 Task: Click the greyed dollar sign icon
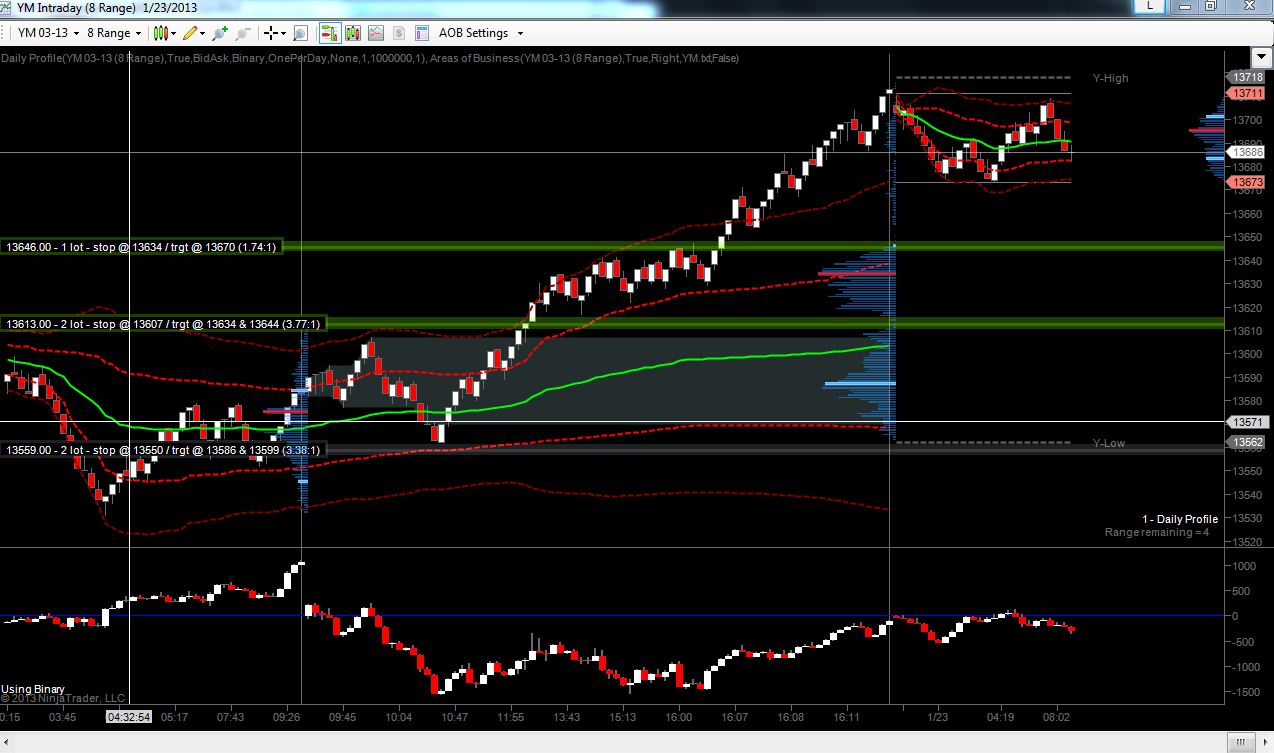point(399,33)
